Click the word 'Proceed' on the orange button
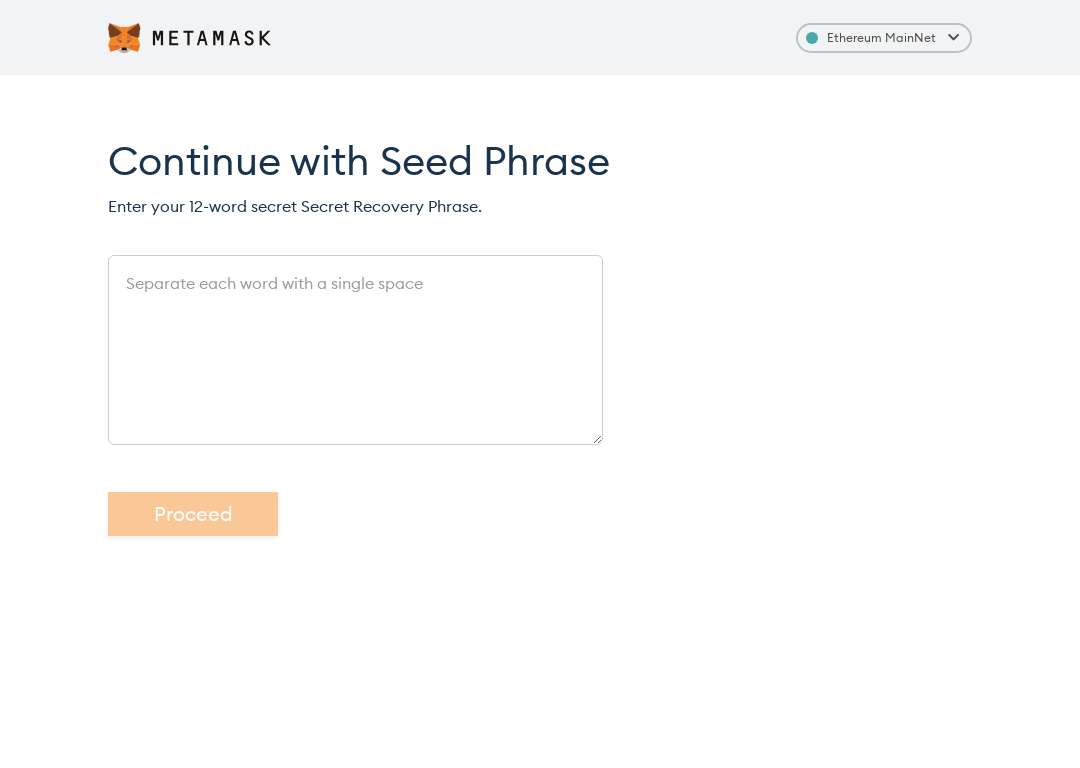Viewport: 1080px width, 768px height. pyautogui.click(x=193, y=514)
